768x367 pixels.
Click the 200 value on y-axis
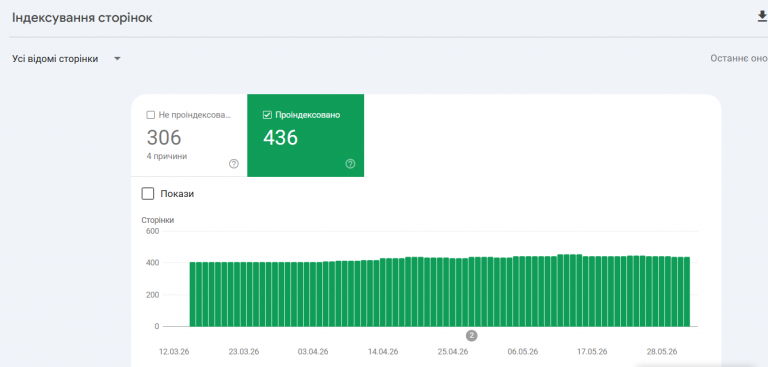point(153,295)
